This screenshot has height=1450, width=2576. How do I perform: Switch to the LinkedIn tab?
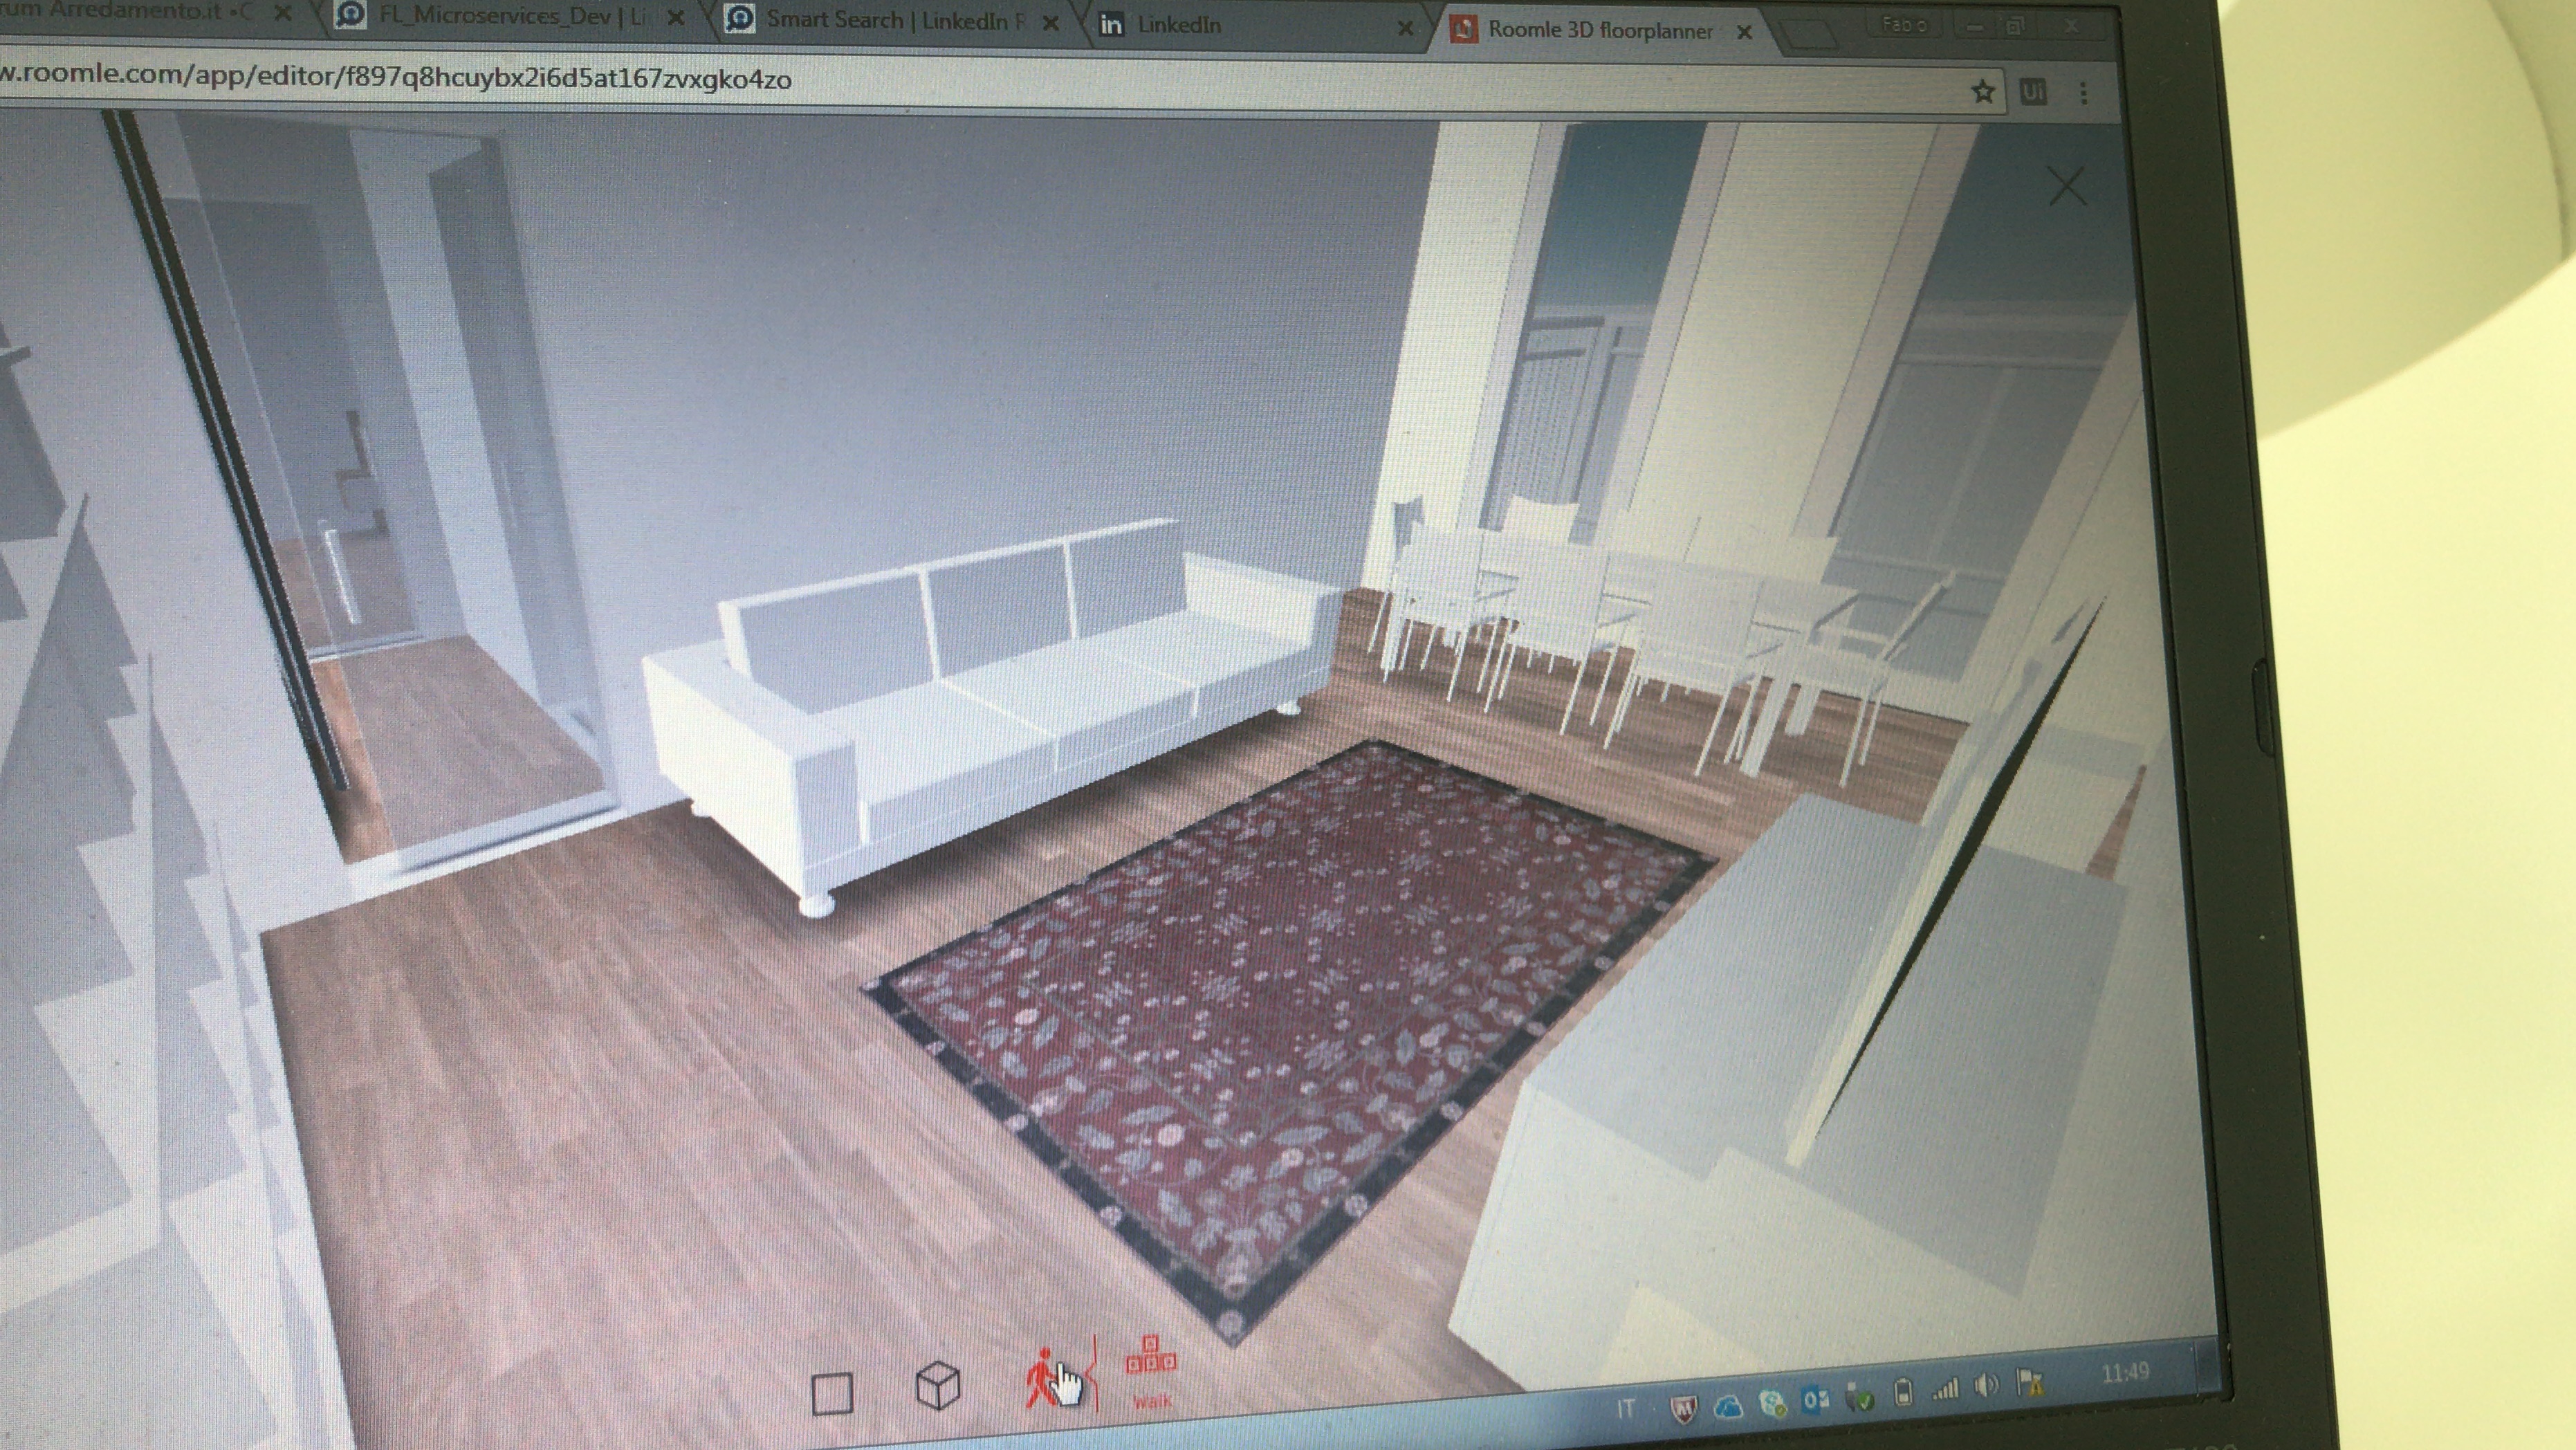(1180, 25)
